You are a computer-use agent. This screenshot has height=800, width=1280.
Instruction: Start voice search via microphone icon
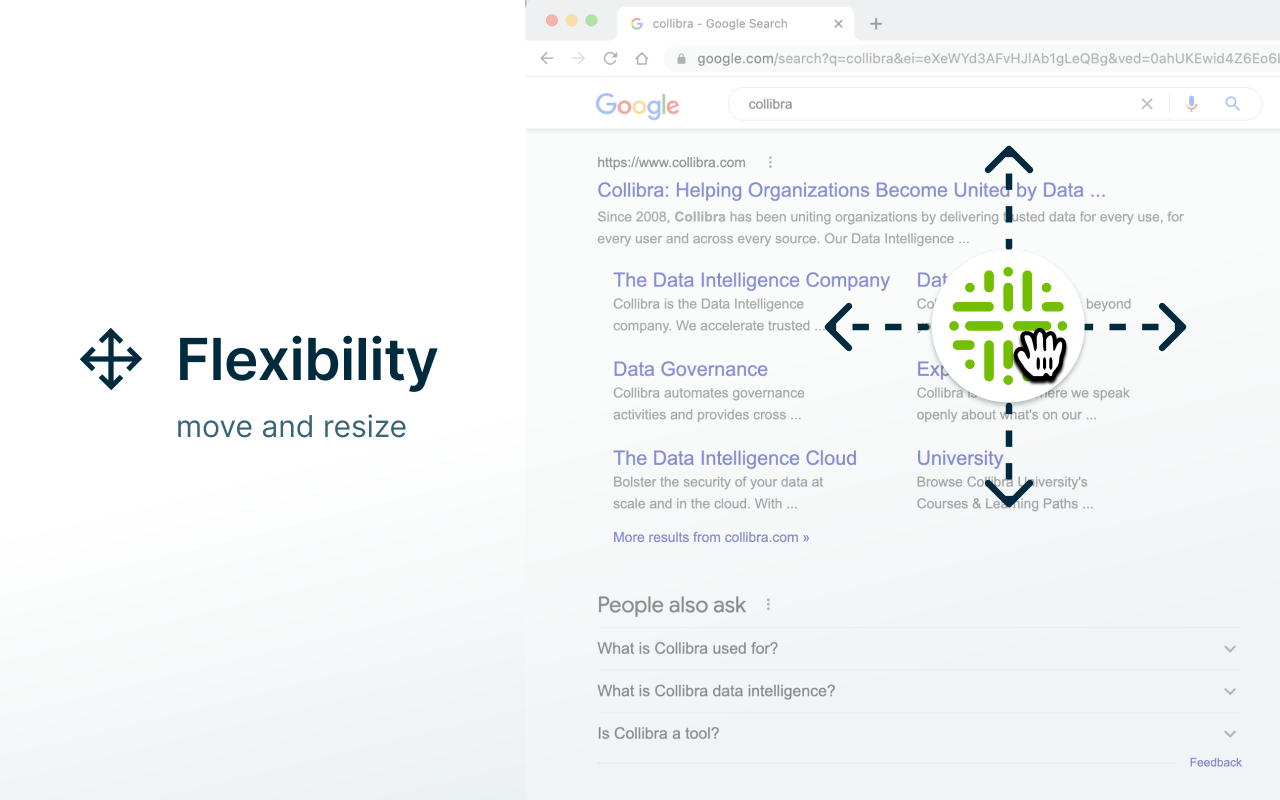[x=1191, y=104]
